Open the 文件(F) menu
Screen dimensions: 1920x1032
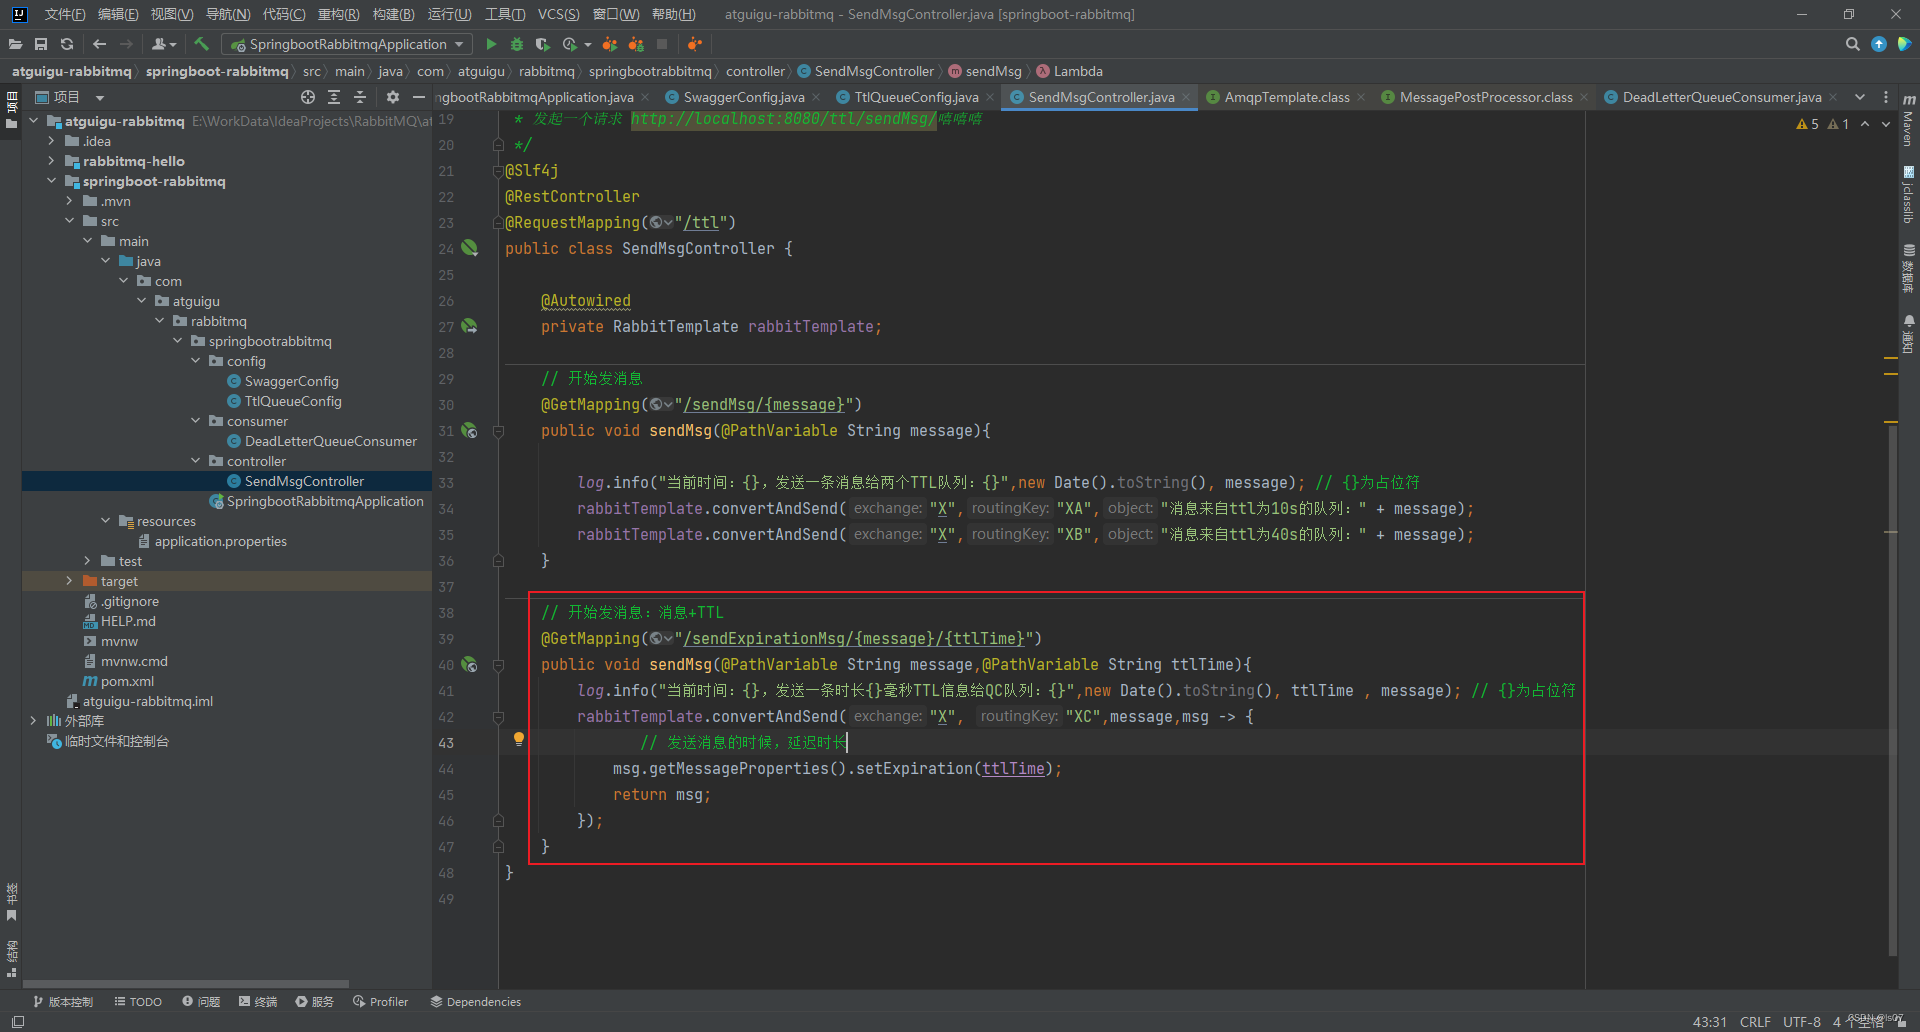[65, 14]
